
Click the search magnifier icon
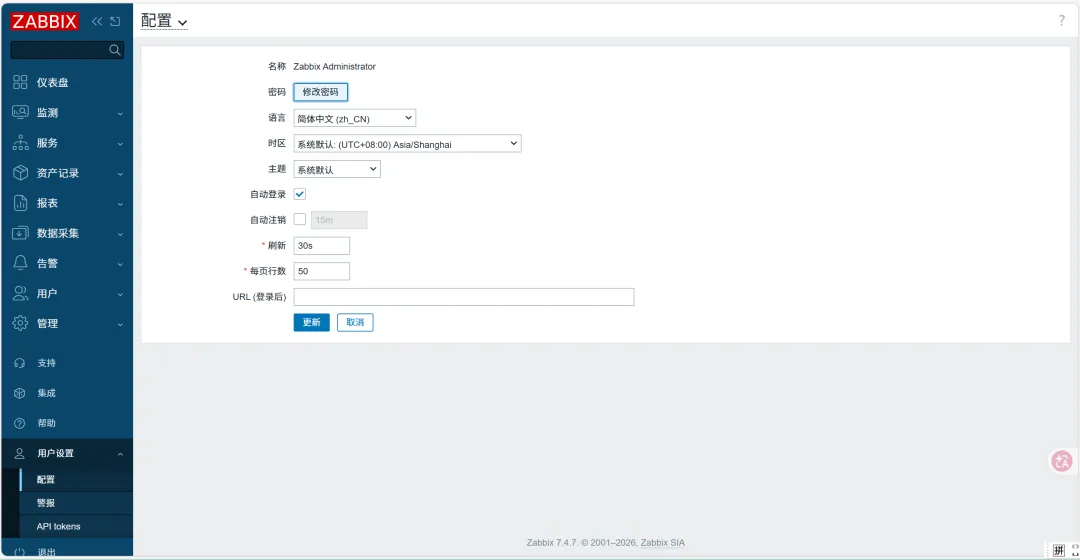[115, 50]
